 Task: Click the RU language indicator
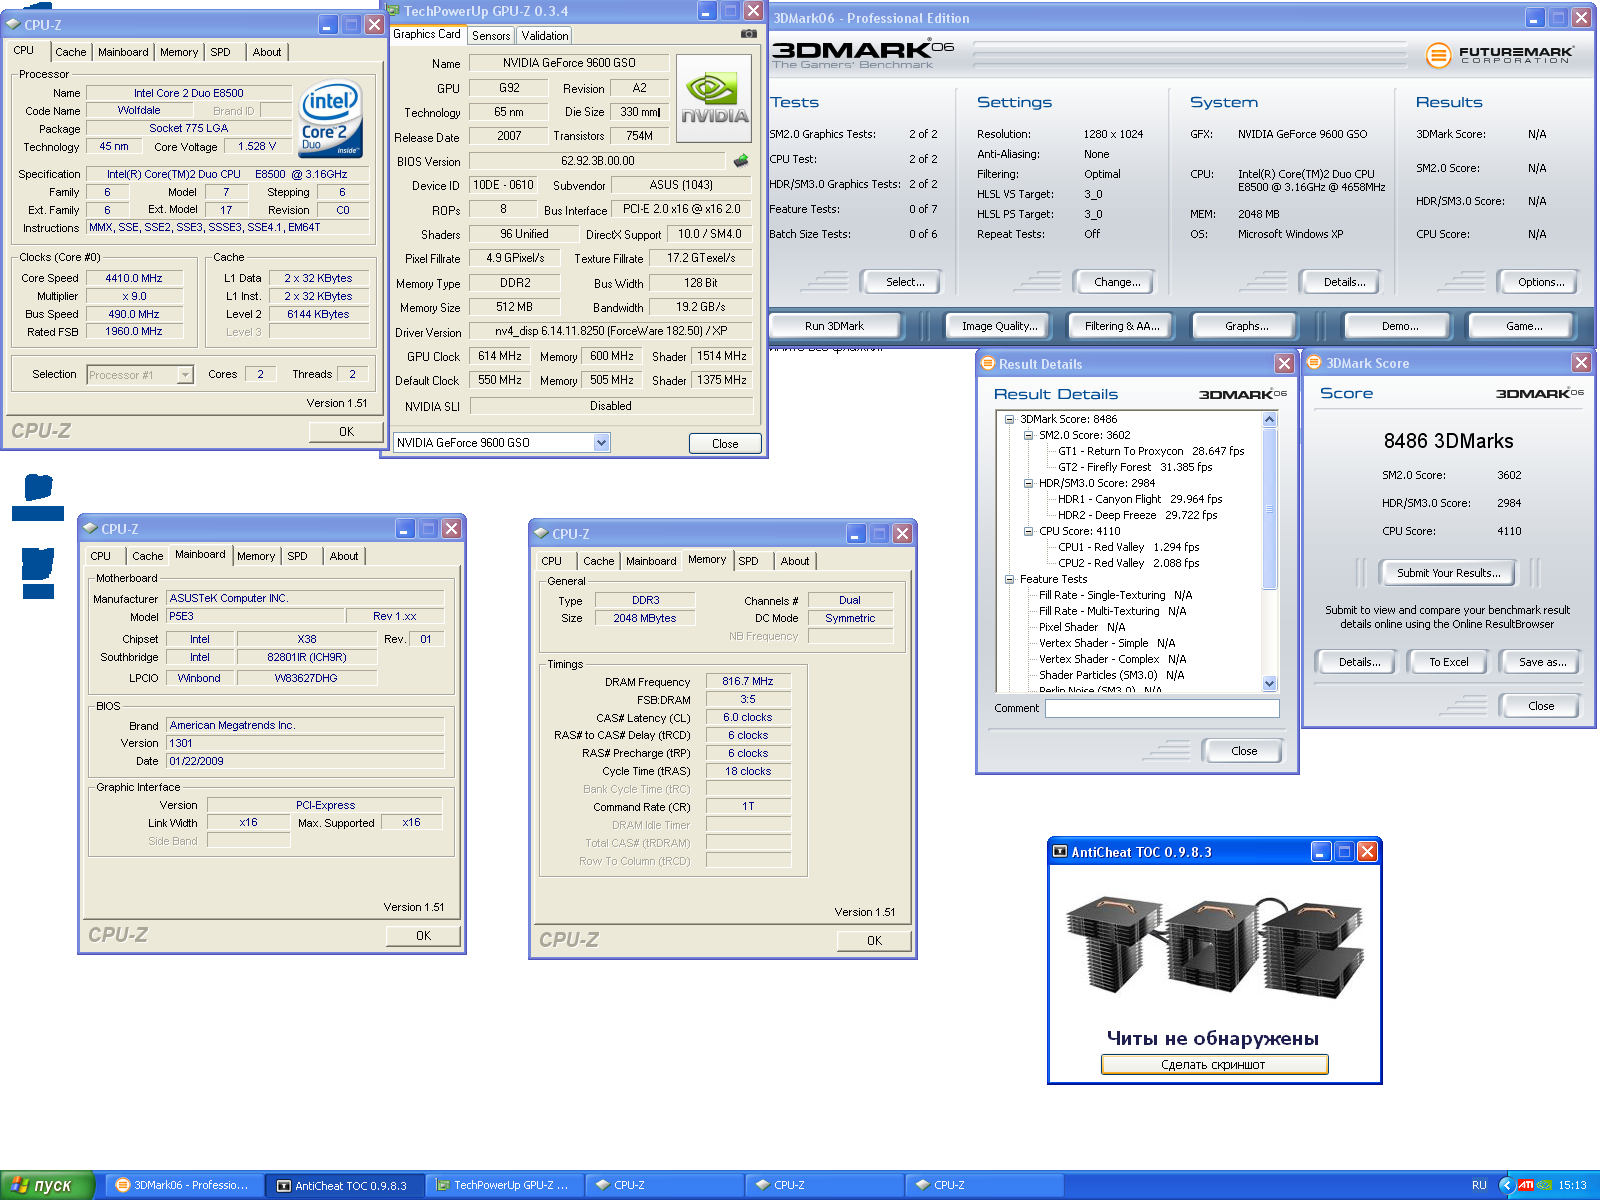(x=1479, y=1185)
